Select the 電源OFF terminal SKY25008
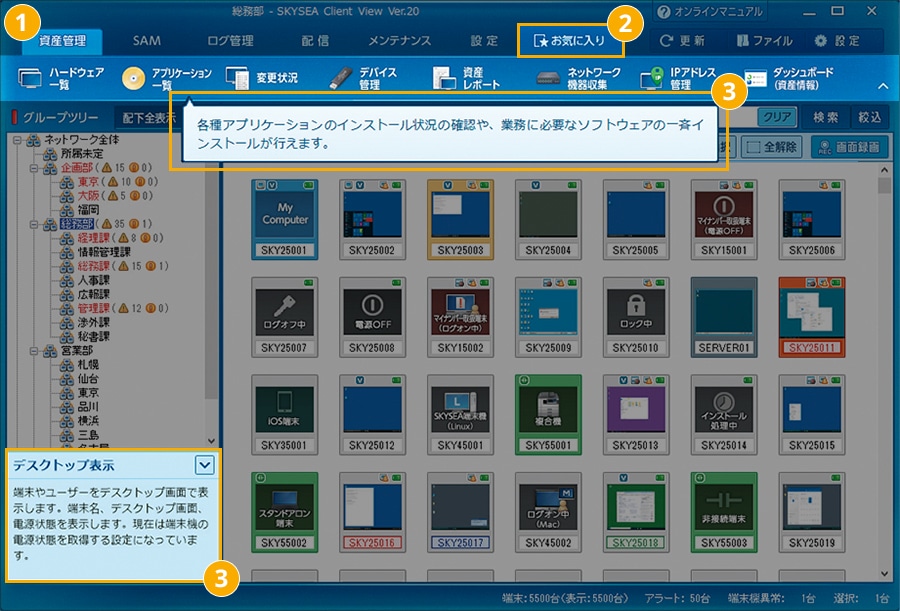 pos(373,317)
